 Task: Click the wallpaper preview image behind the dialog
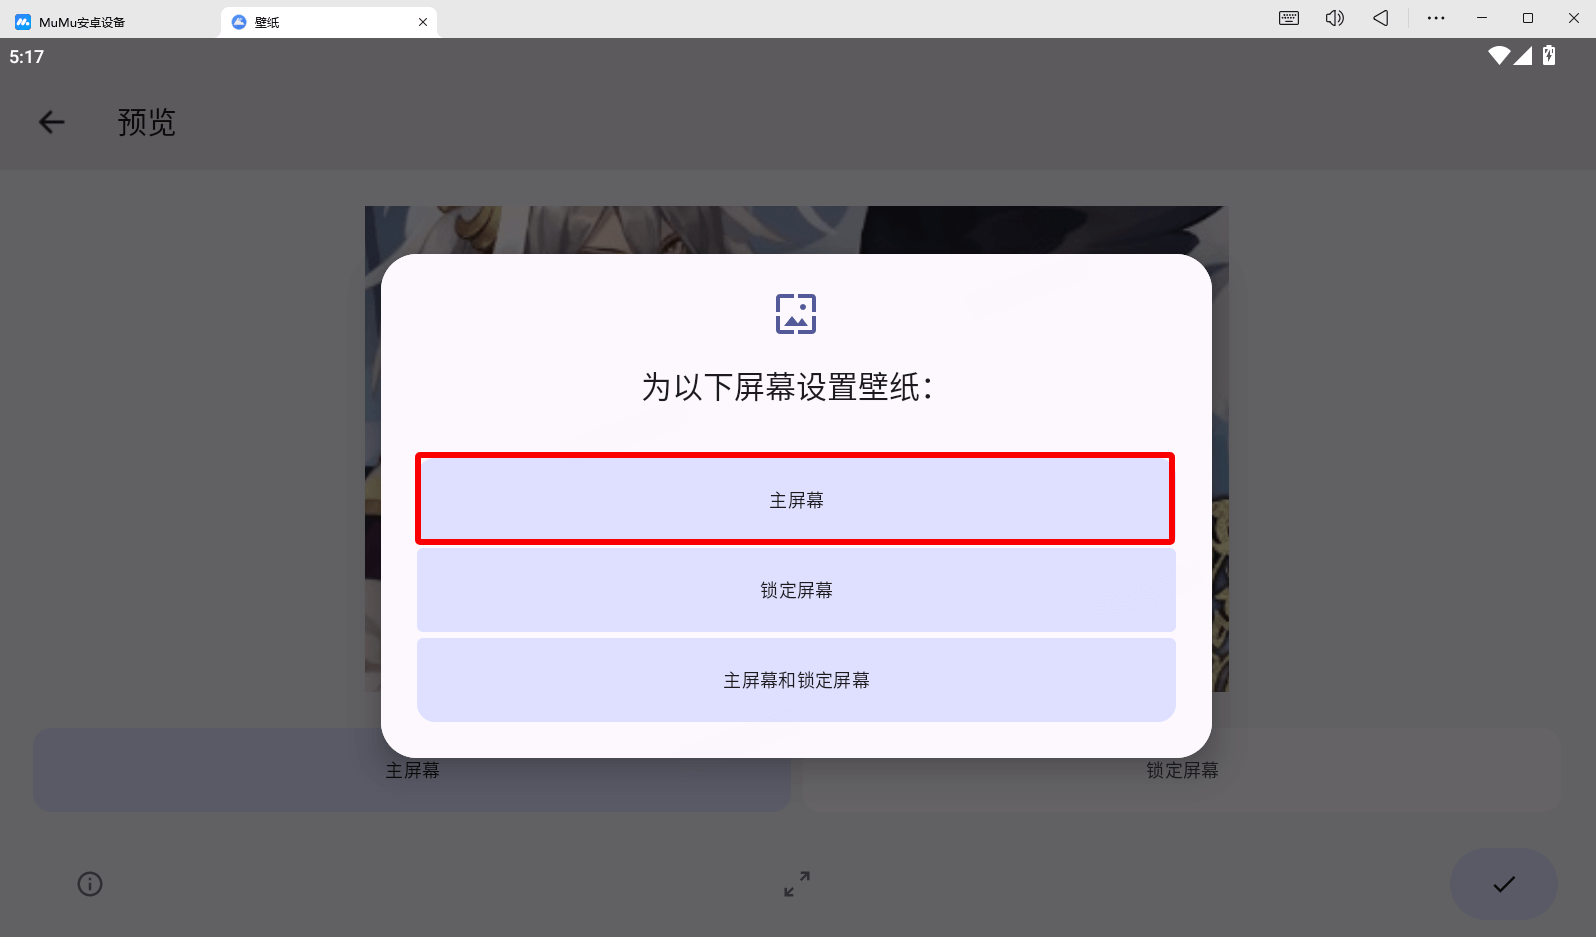click(x=796, y=230)
